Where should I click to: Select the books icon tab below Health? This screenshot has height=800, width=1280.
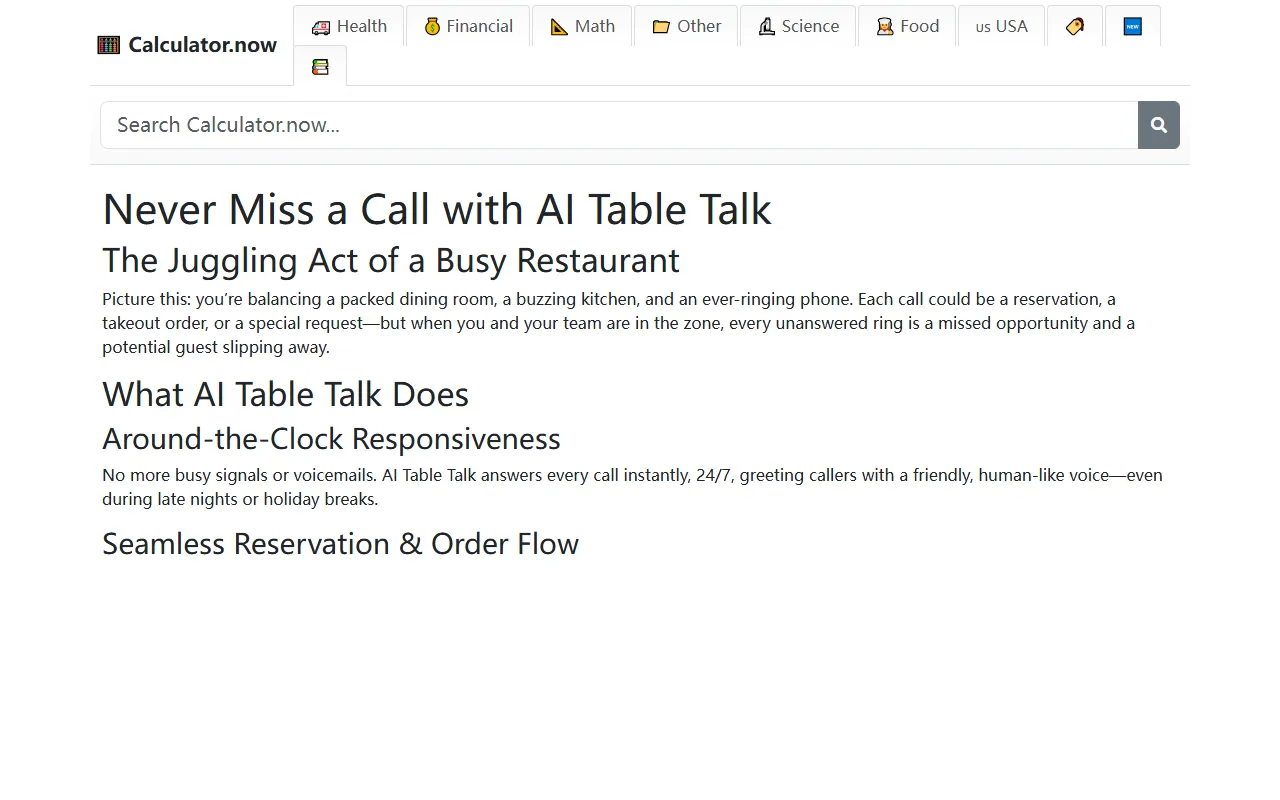(320, 65)
